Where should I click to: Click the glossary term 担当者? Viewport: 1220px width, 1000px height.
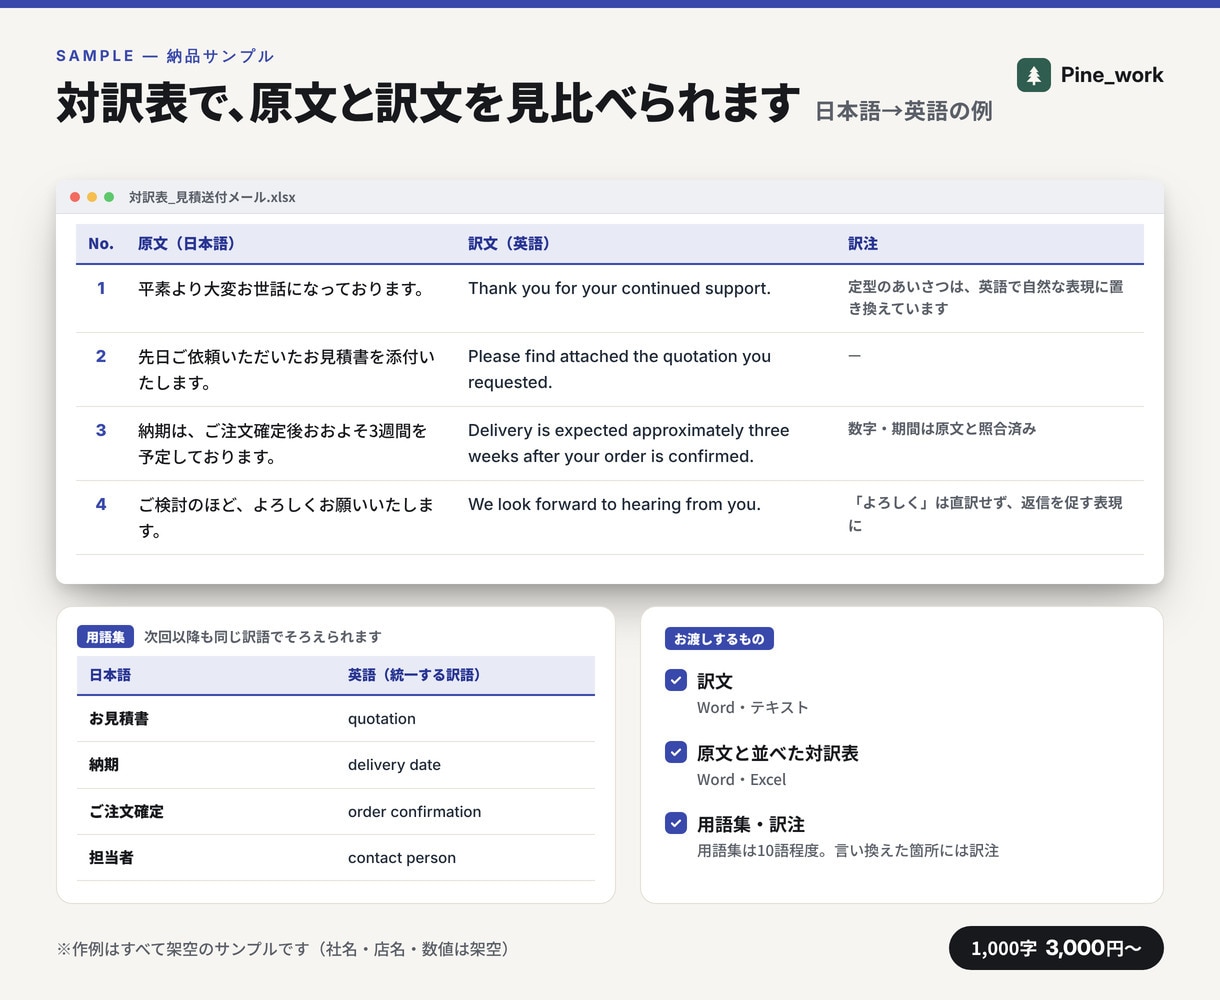pyautogui.click(x=111, y=858)
